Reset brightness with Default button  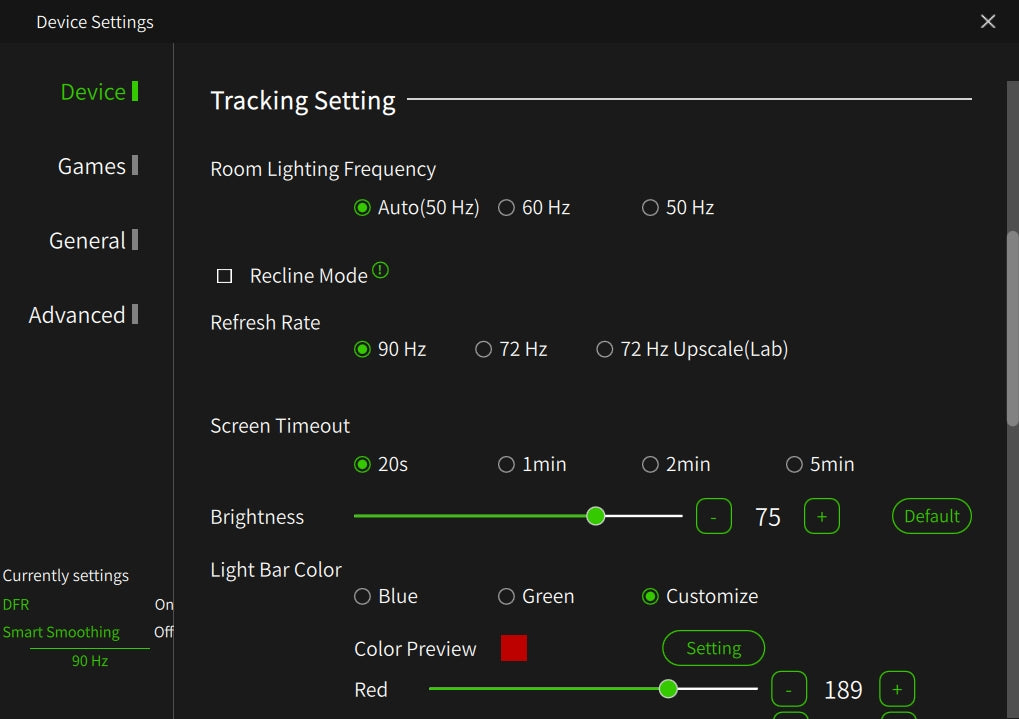(931, 516)
